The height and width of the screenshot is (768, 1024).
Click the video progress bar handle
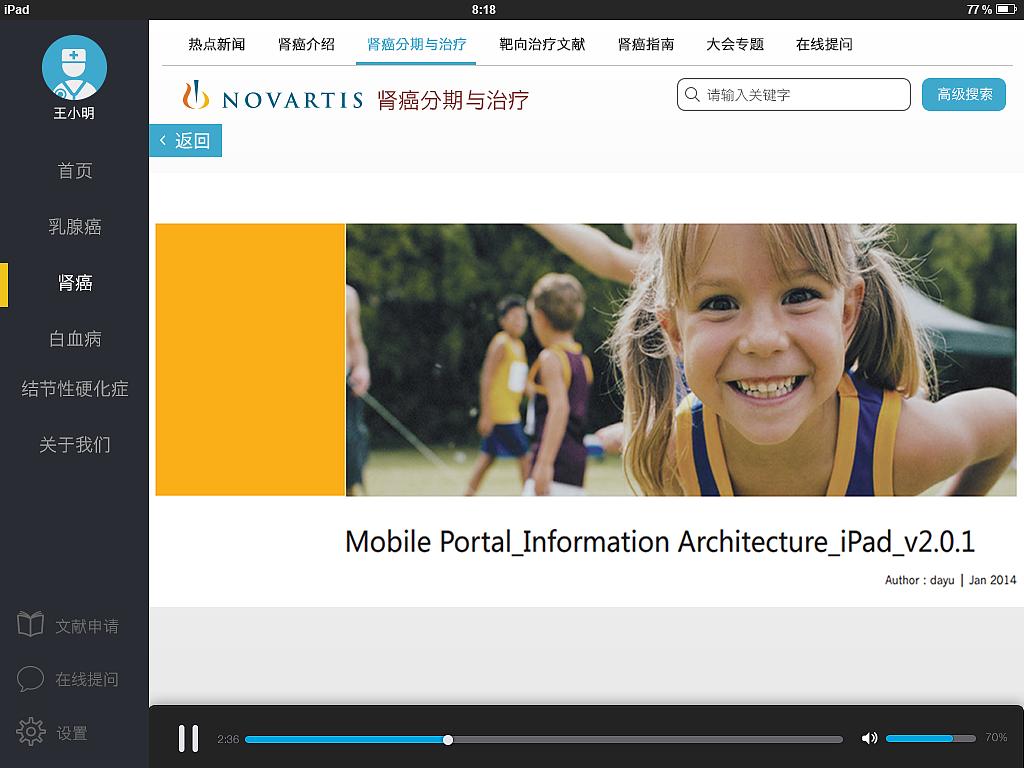(x=447, y=739)
